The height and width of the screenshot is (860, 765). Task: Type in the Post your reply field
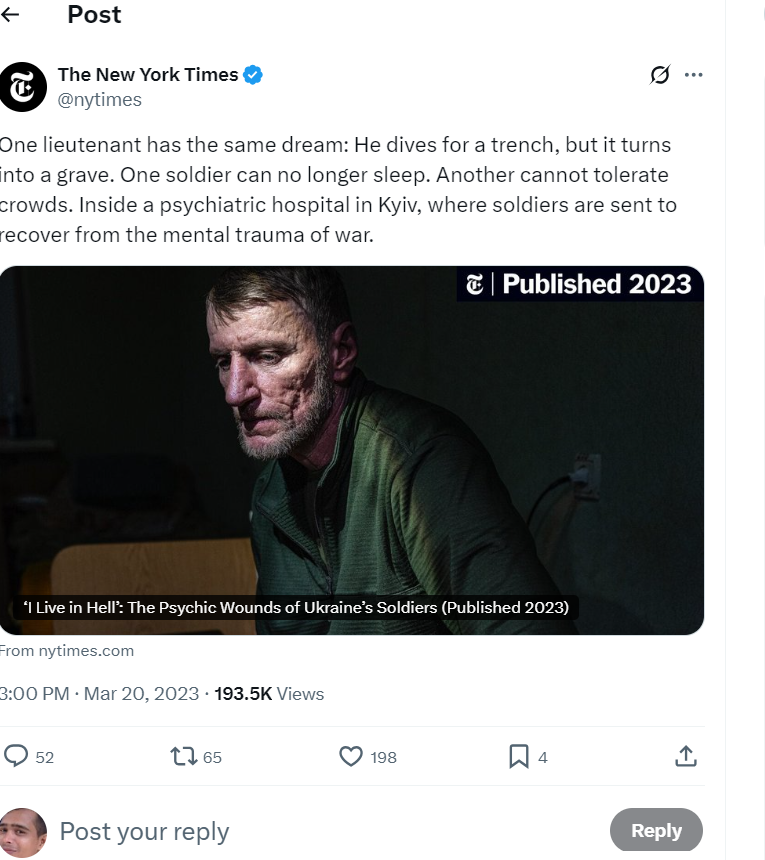(x=300, y=831)
